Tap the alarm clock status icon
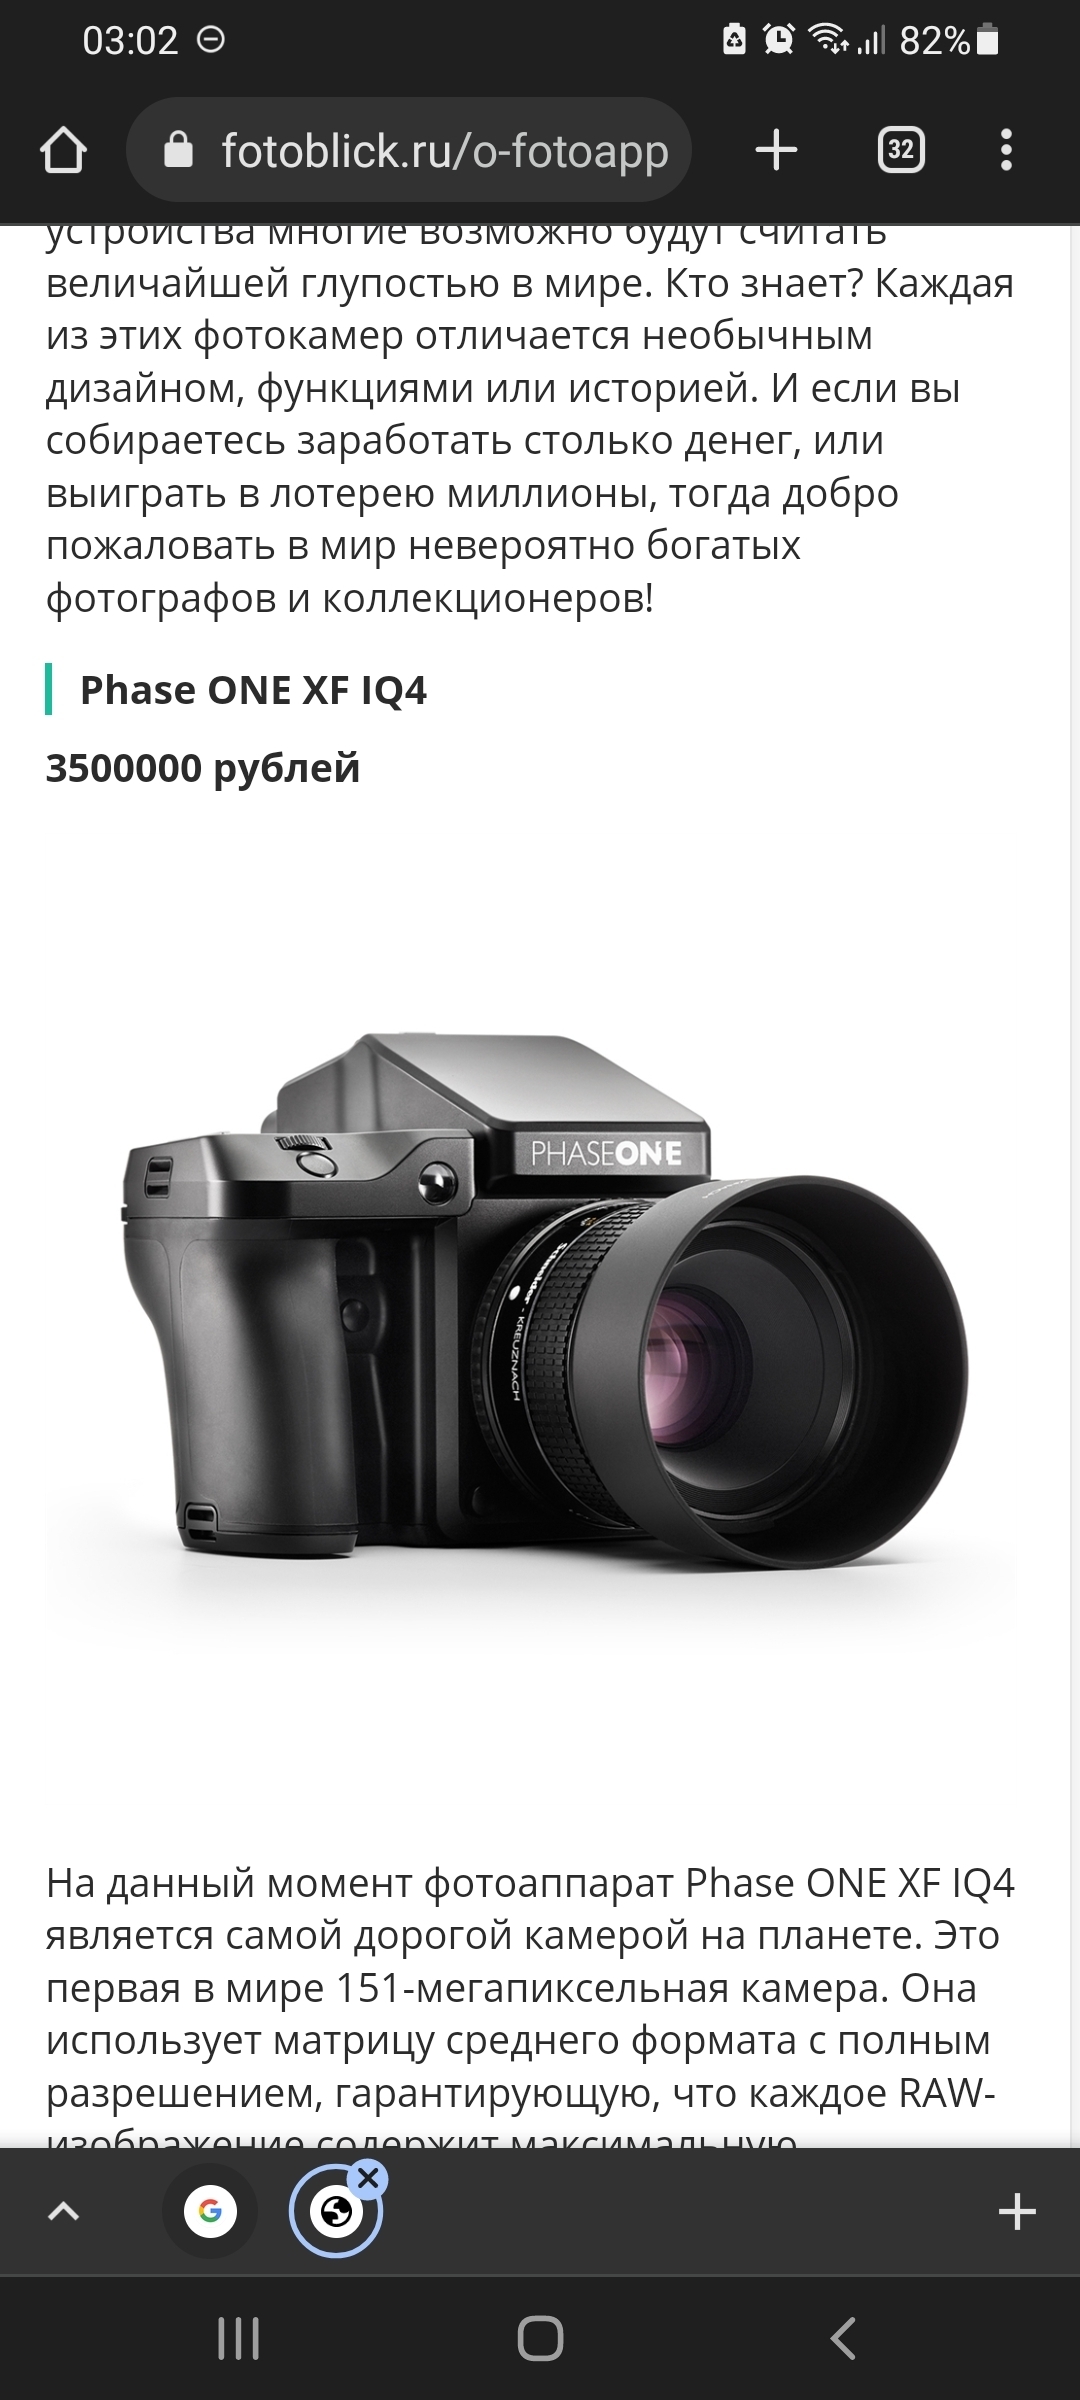The width and height of the screenshot is (1080, 2400). tap(778, 39)
